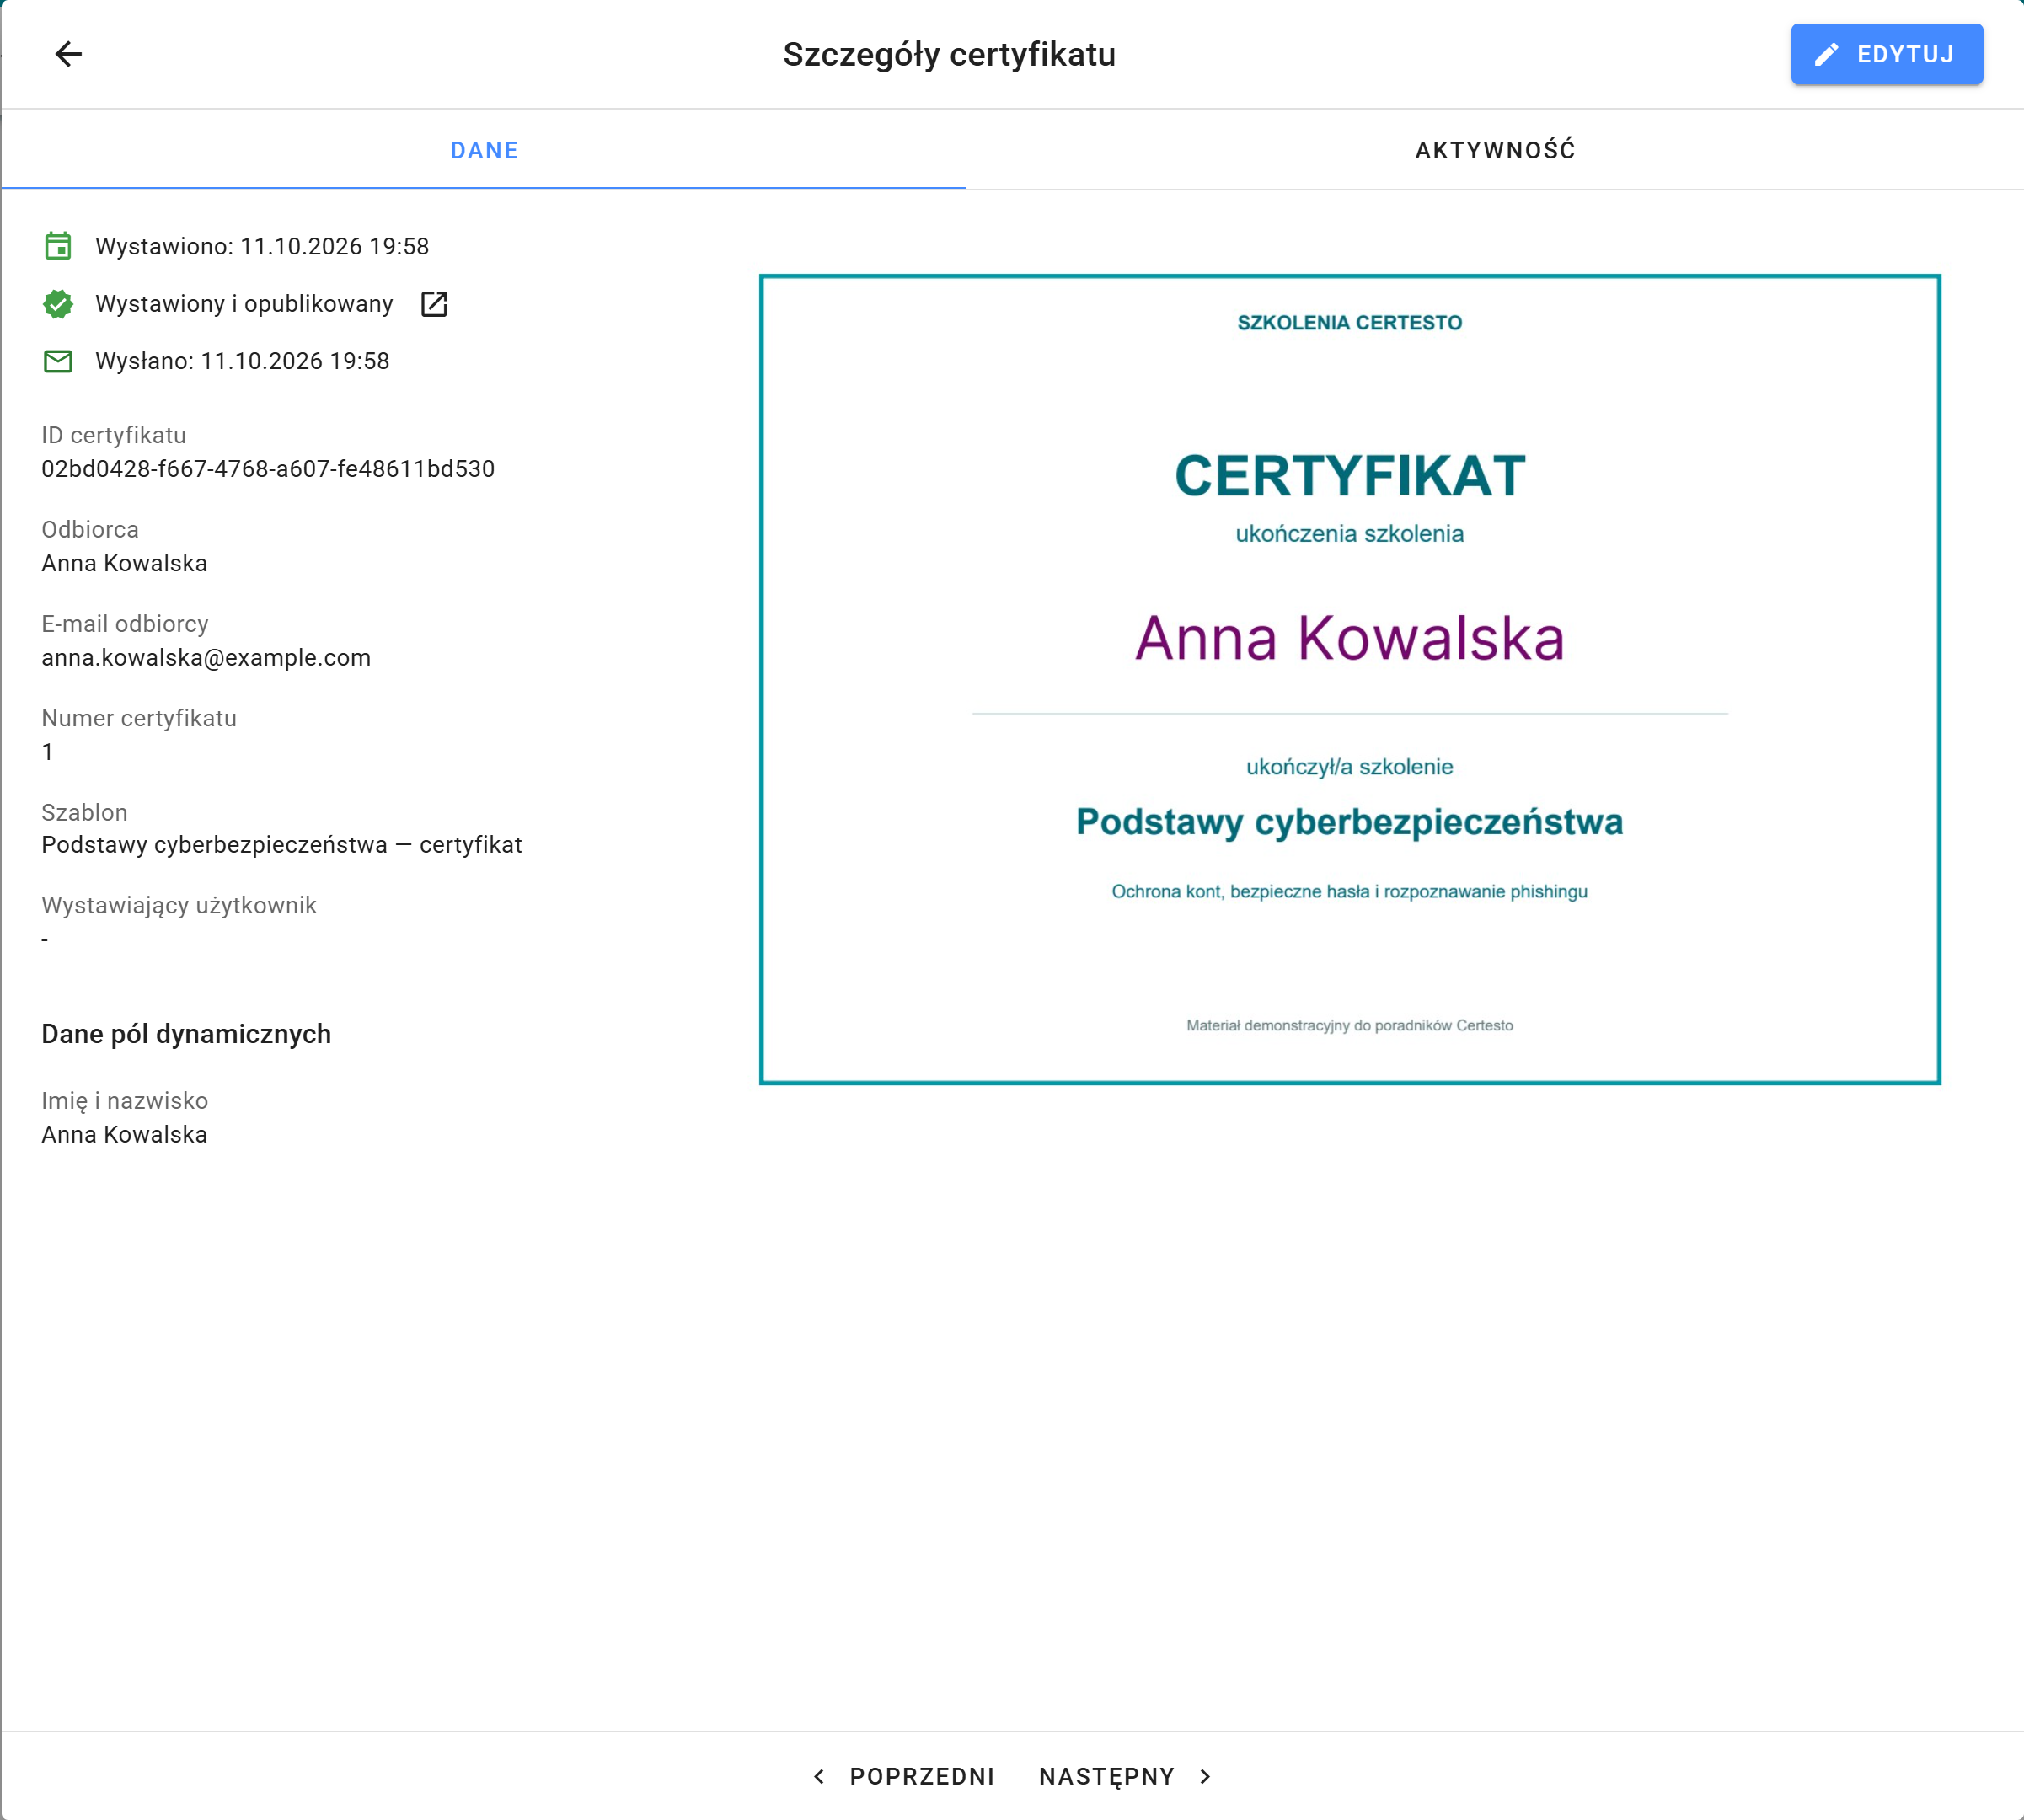Click the 'Wysłano: 11.10.2026 19:58' text

(x=242, y=361)
